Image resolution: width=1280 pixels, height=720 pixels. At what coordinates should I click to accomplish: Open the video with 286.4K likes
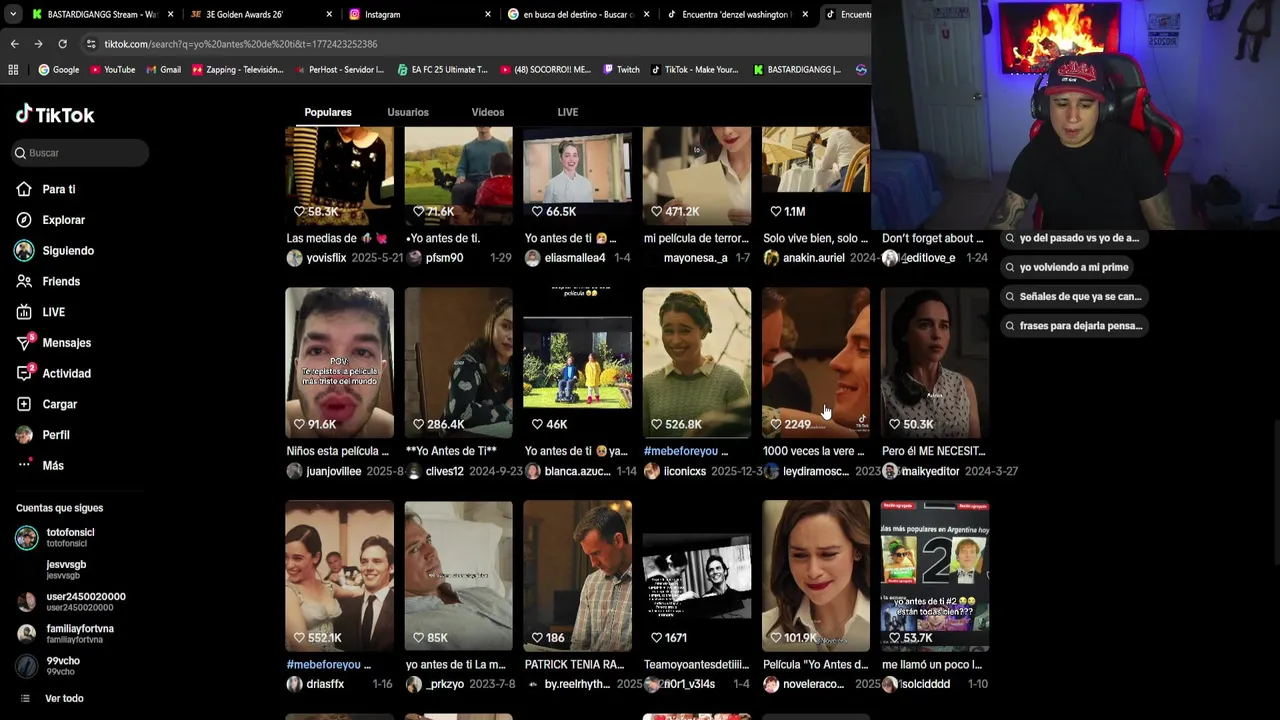click(x=458, y=363)
